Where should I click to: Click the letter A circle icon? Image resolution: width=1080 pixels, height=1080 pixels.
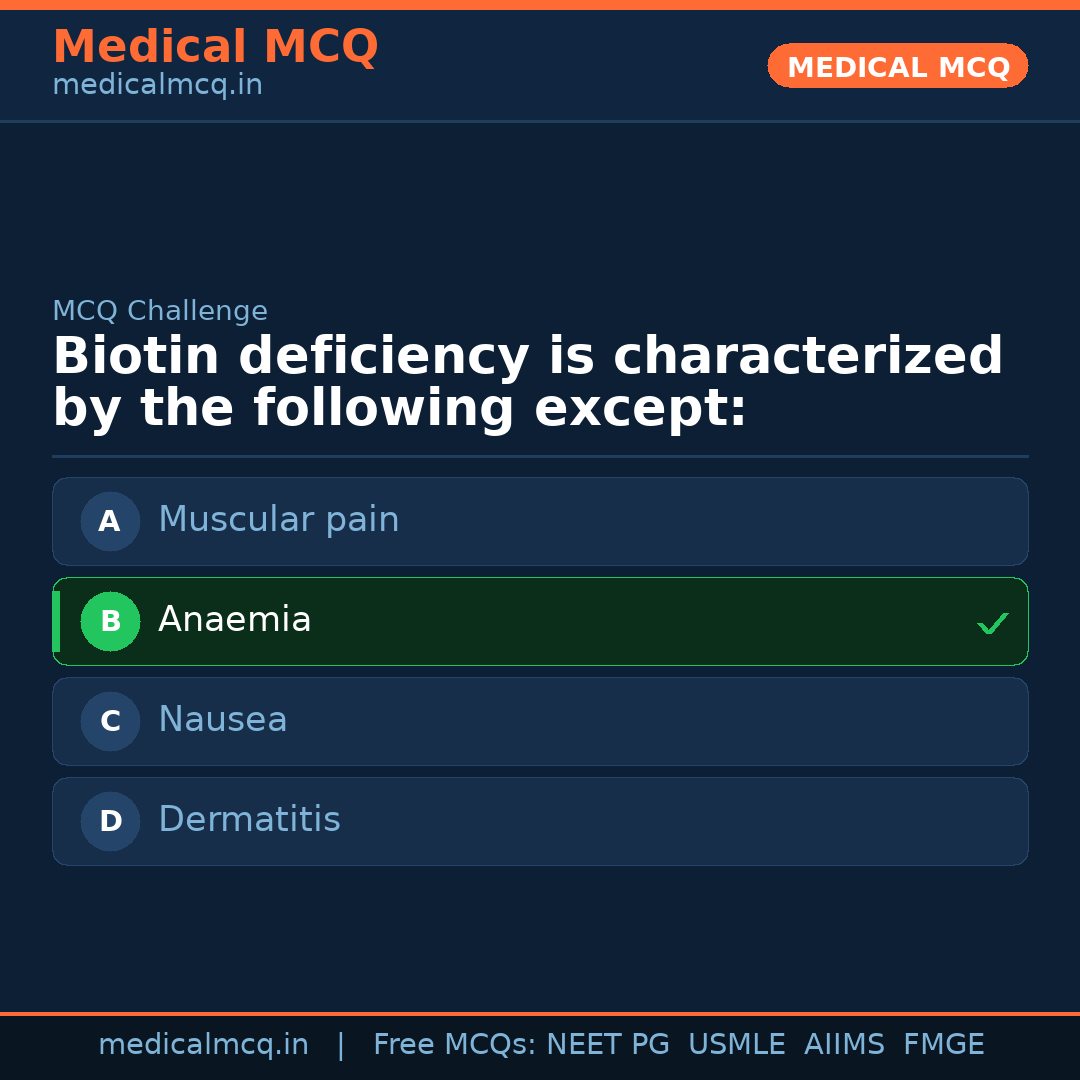pyautogui.click(x=110, y=521)
